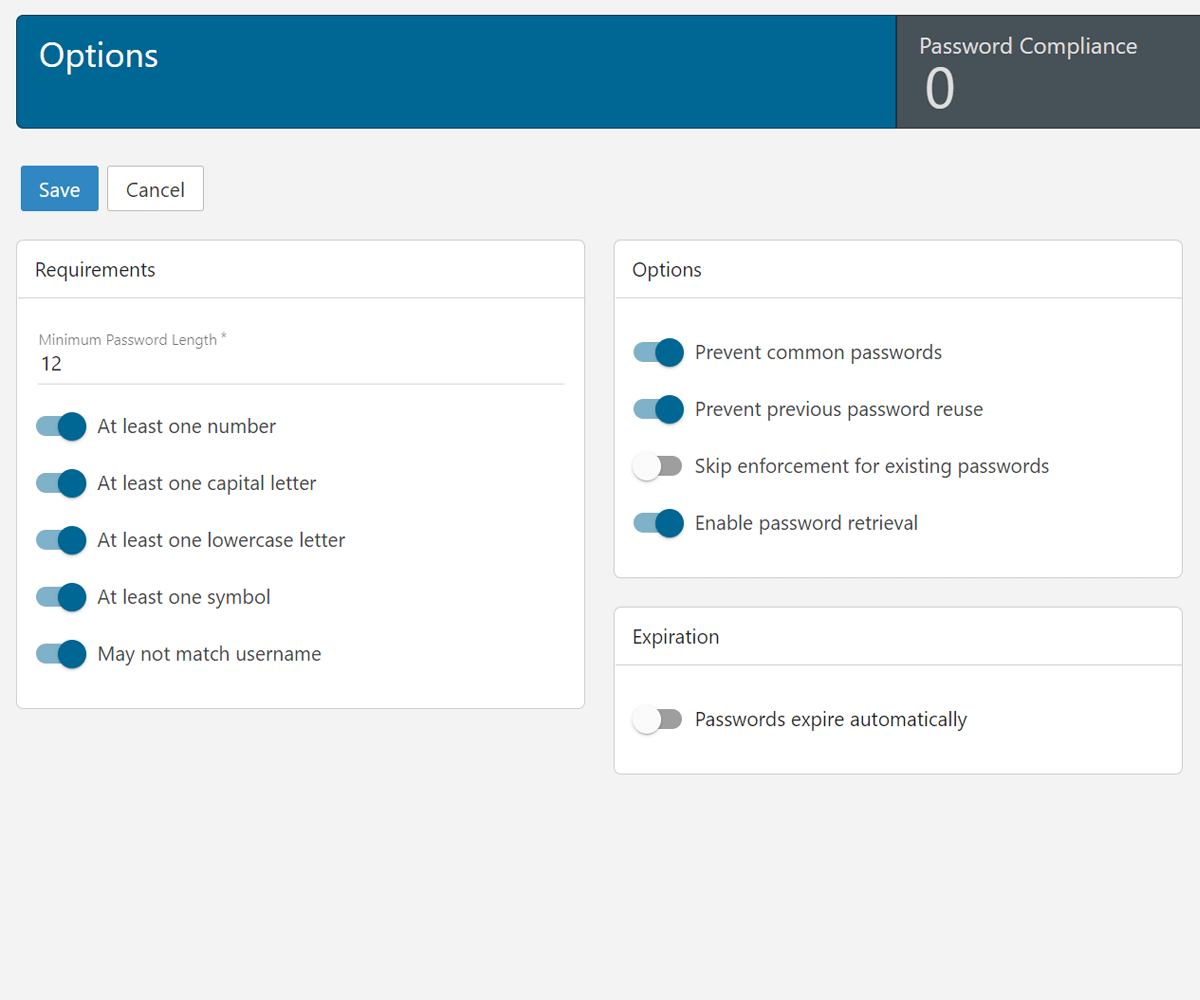The image size is (1200, 1000).
Task: Edit the Minimum Password Length field
Action: 301,364
